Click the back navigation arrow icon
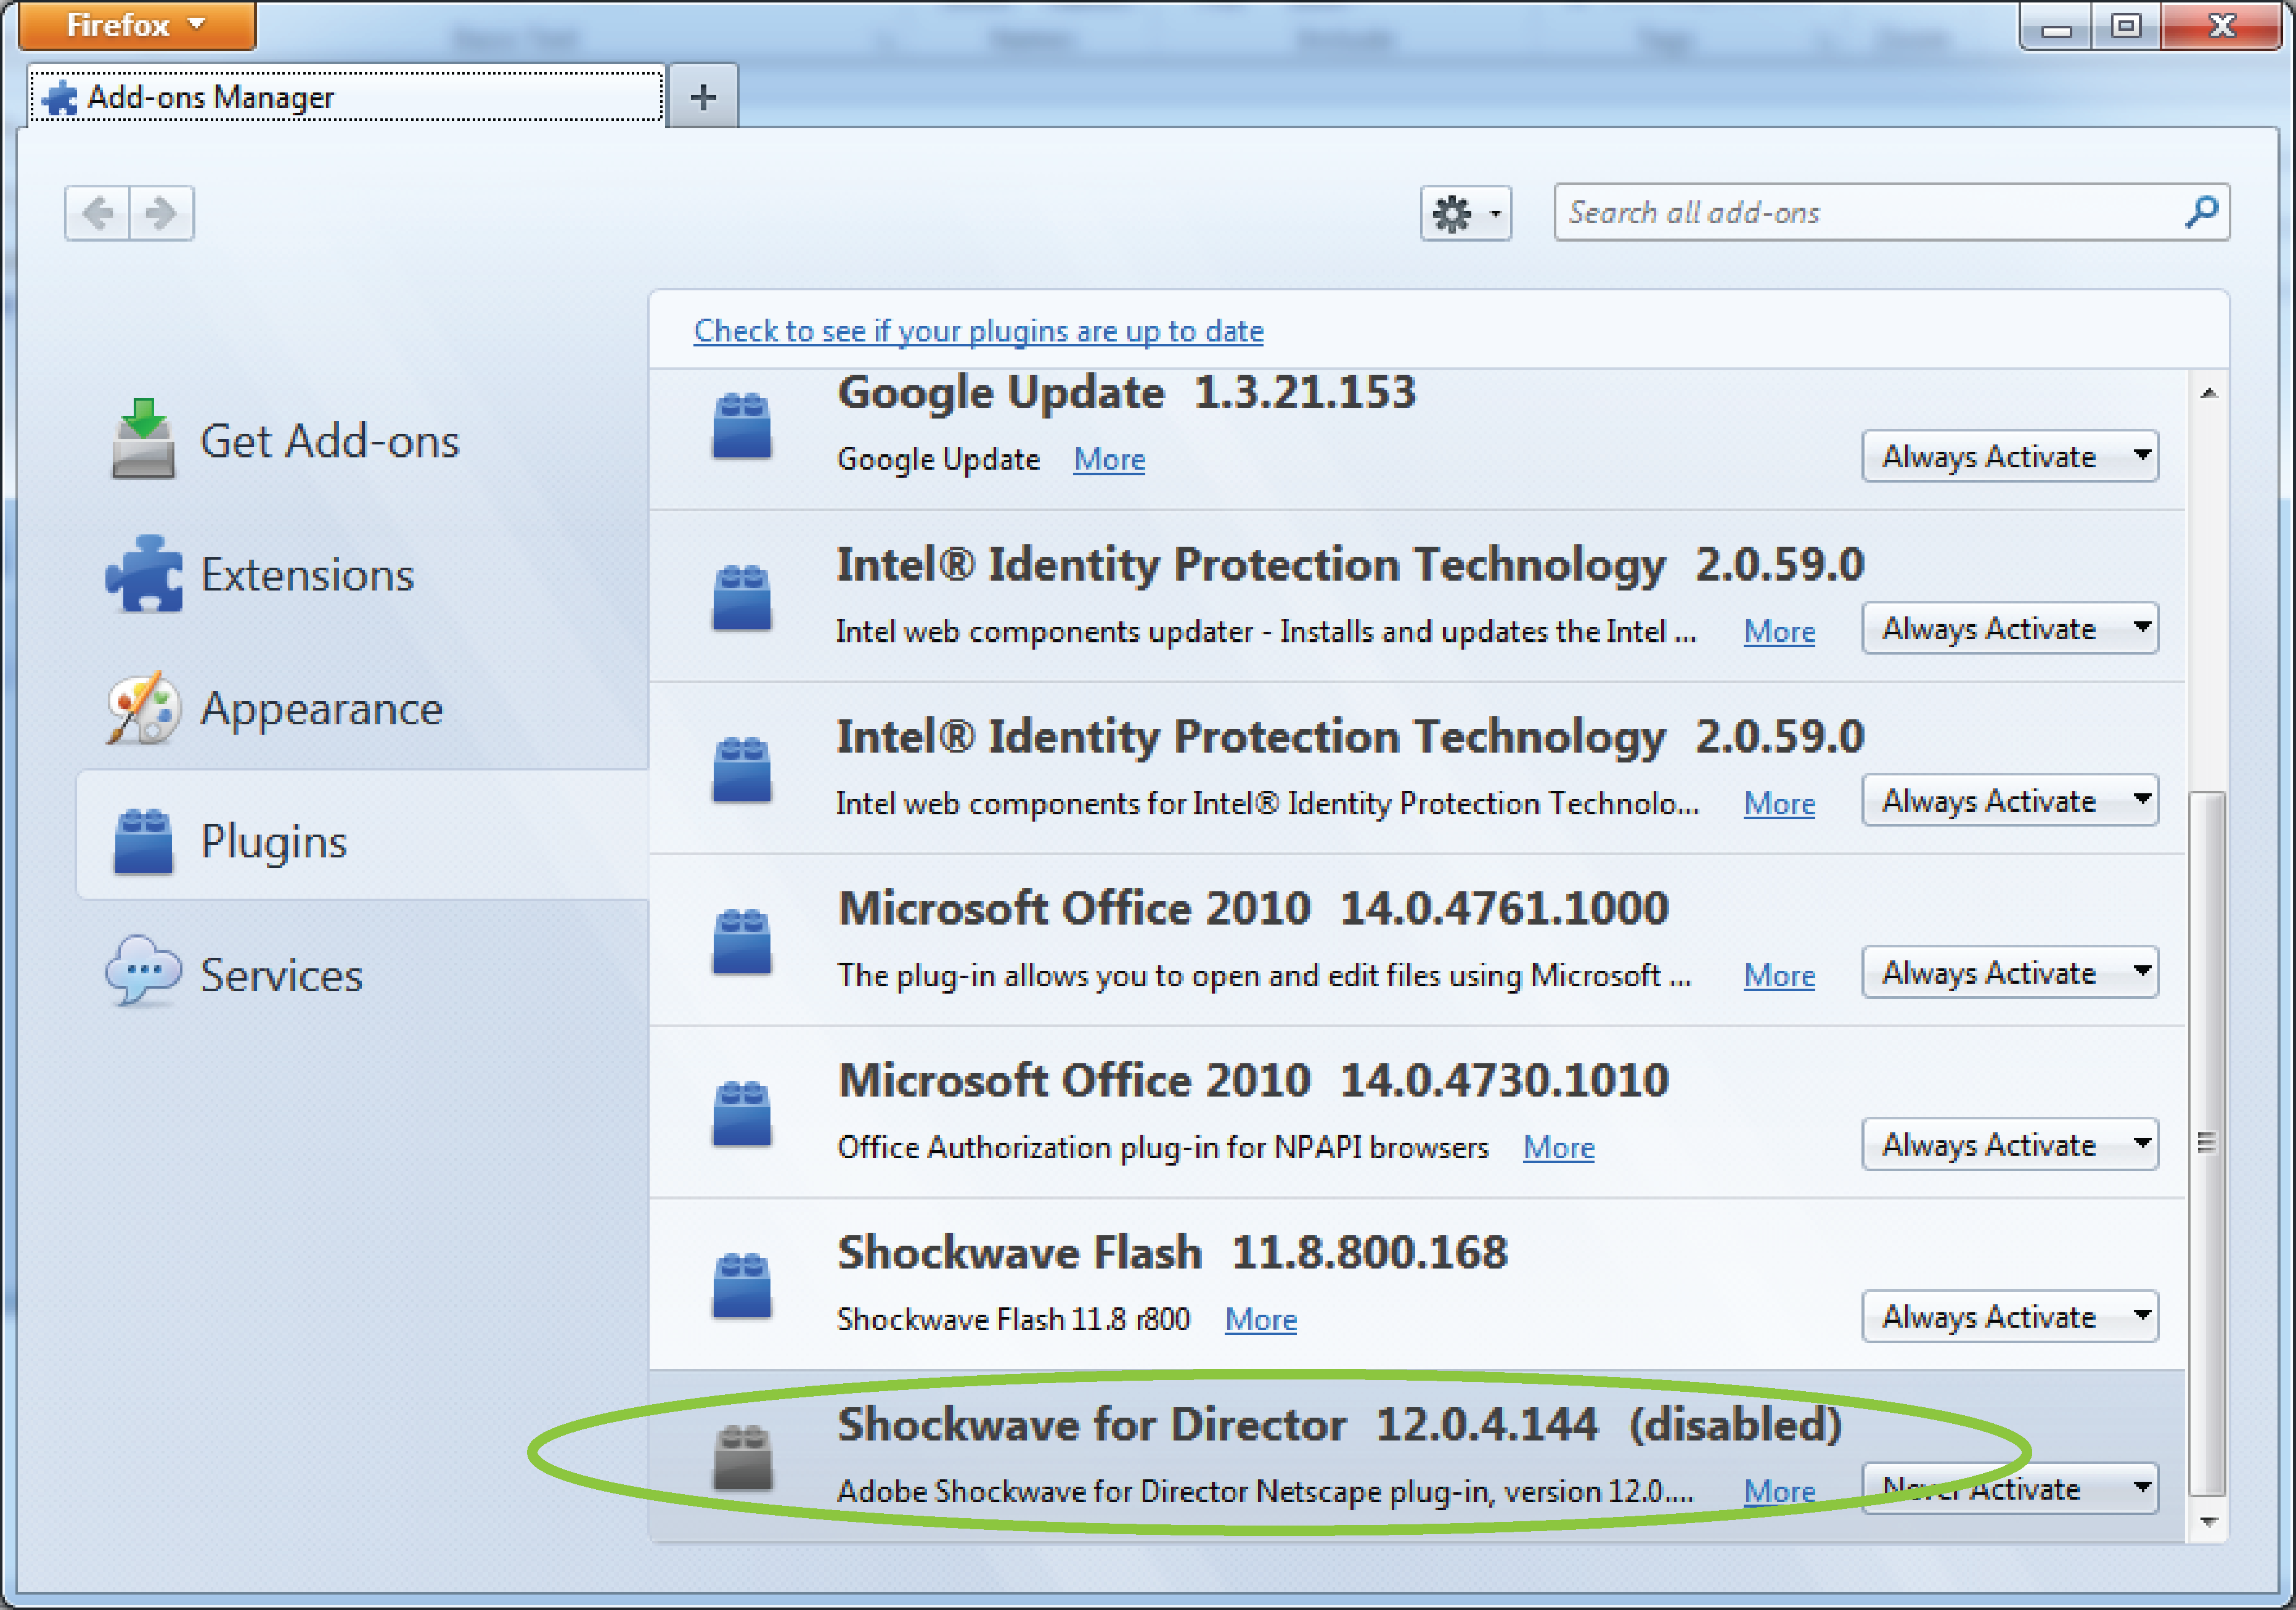2296x1610 pixels. coord(96,210)
